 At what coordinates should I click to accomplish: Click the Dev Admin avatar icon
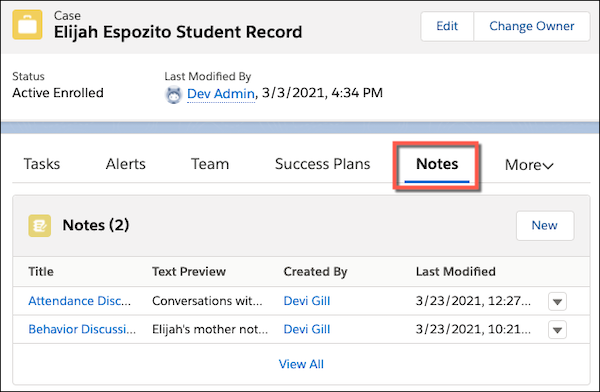point(173,95)
